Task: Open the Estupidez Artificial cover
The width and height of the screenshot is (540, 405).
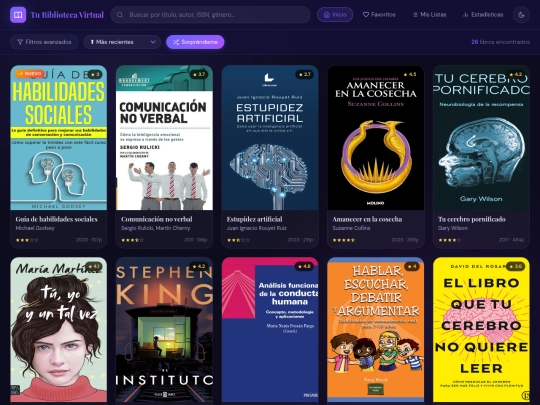Action: point(270,138)
